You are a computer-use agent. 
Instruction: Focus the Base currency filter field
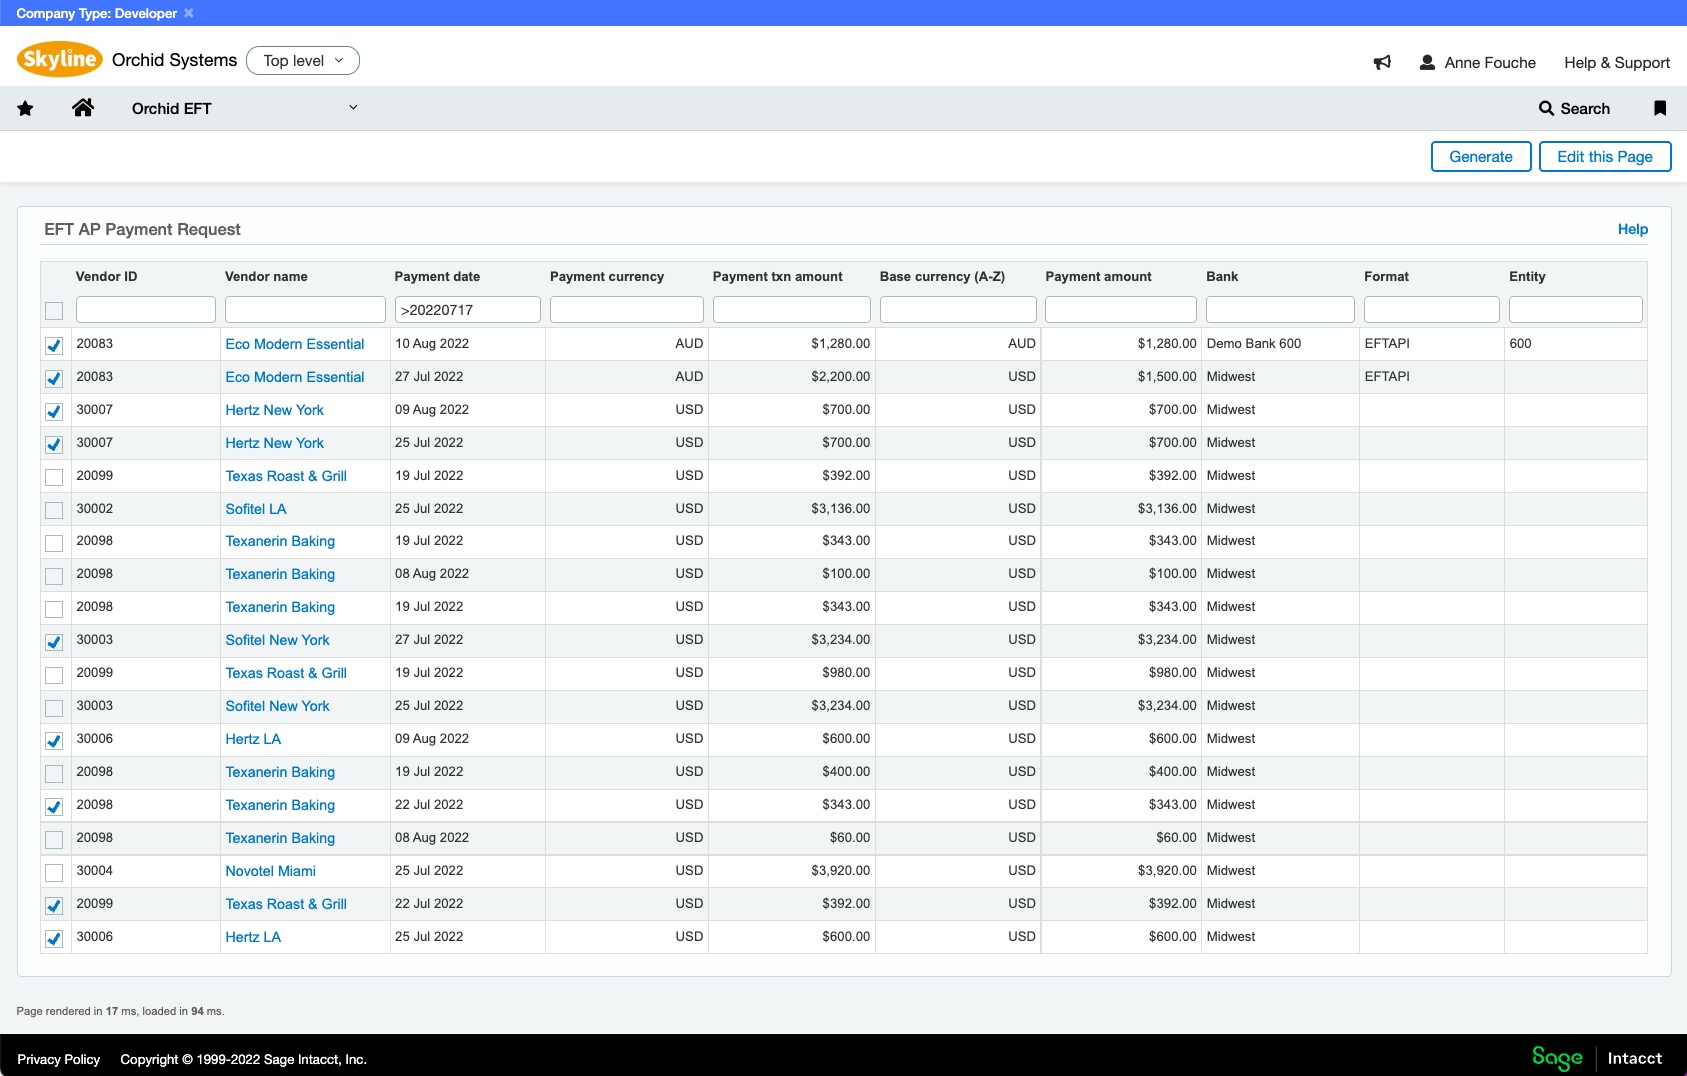point(958,309)
